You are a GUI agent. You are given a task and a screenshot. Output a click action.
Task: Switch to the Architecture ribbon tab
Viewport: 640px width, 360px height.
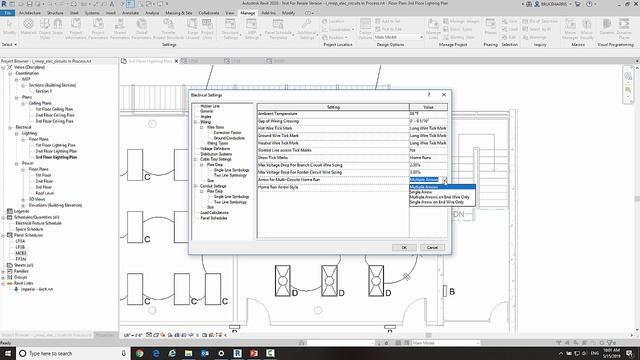(30, 13)
